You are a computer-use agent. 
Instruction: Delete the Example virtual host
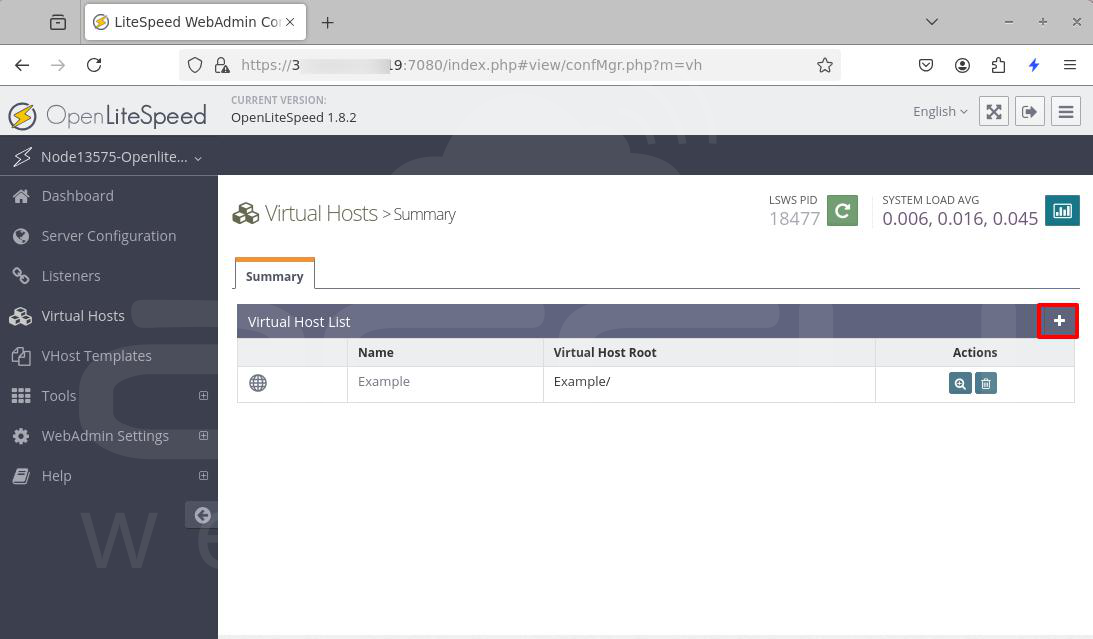(986, 383)
